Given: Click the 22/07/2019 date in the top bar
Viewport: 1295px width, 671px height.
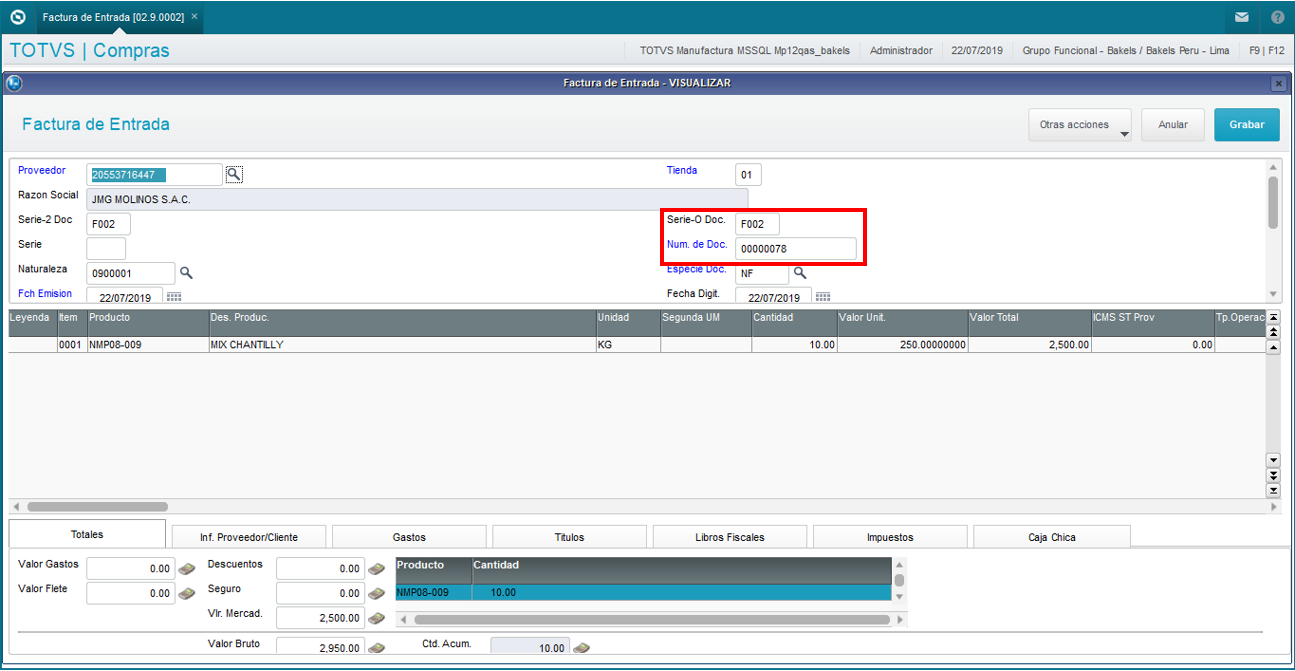Looking at the screenshot, I should (977, 50).
